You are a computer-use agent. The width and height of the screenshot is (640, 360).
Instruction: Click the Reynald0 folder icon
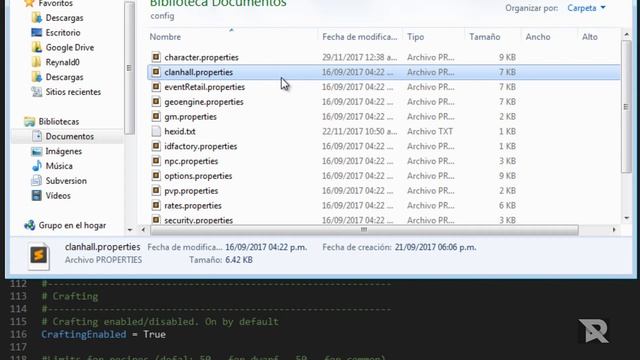(x=36, y=62)
